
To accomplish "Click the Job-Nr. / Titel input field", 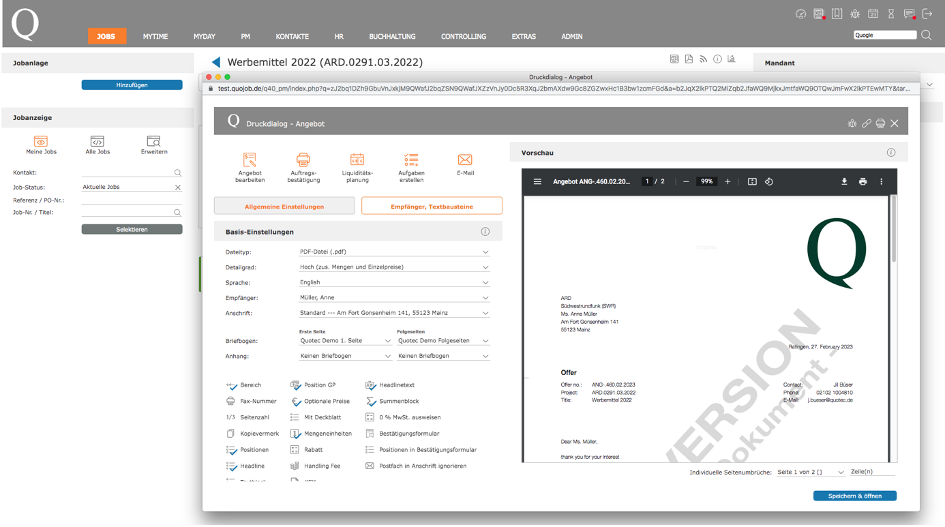I will tap(132, 212).
